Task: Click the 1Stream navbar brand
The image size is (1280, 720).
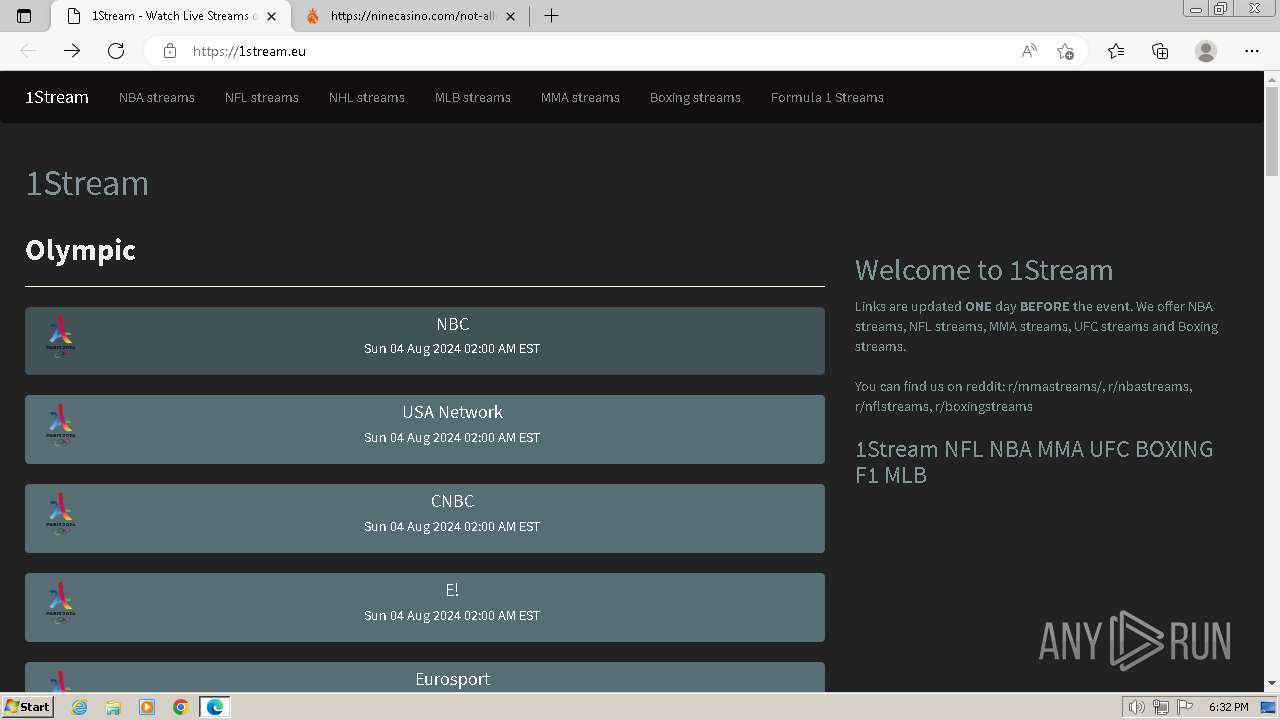Action: pyautogui.click(x=57, y=97)
